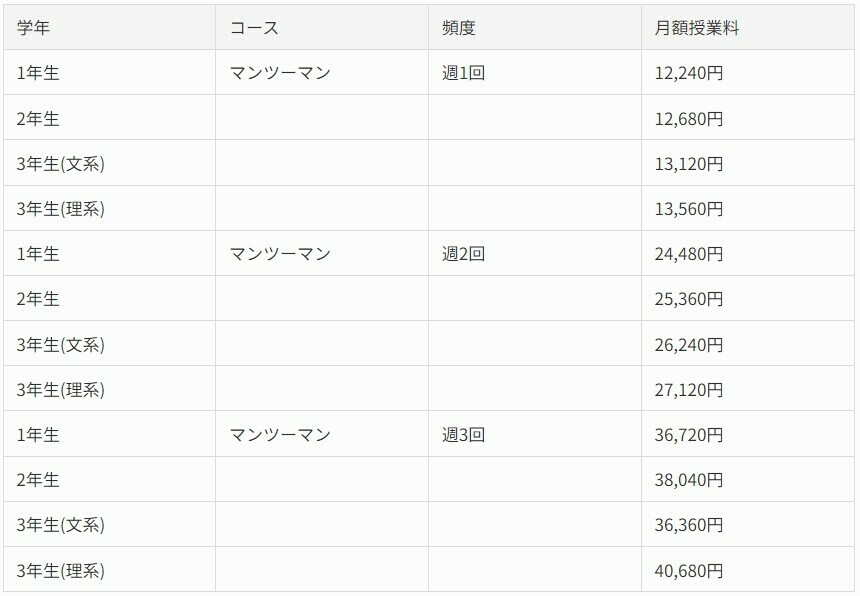860x596 pixels.
Task: Click the 36,720円 price cell
Action: tap(748, 434)
